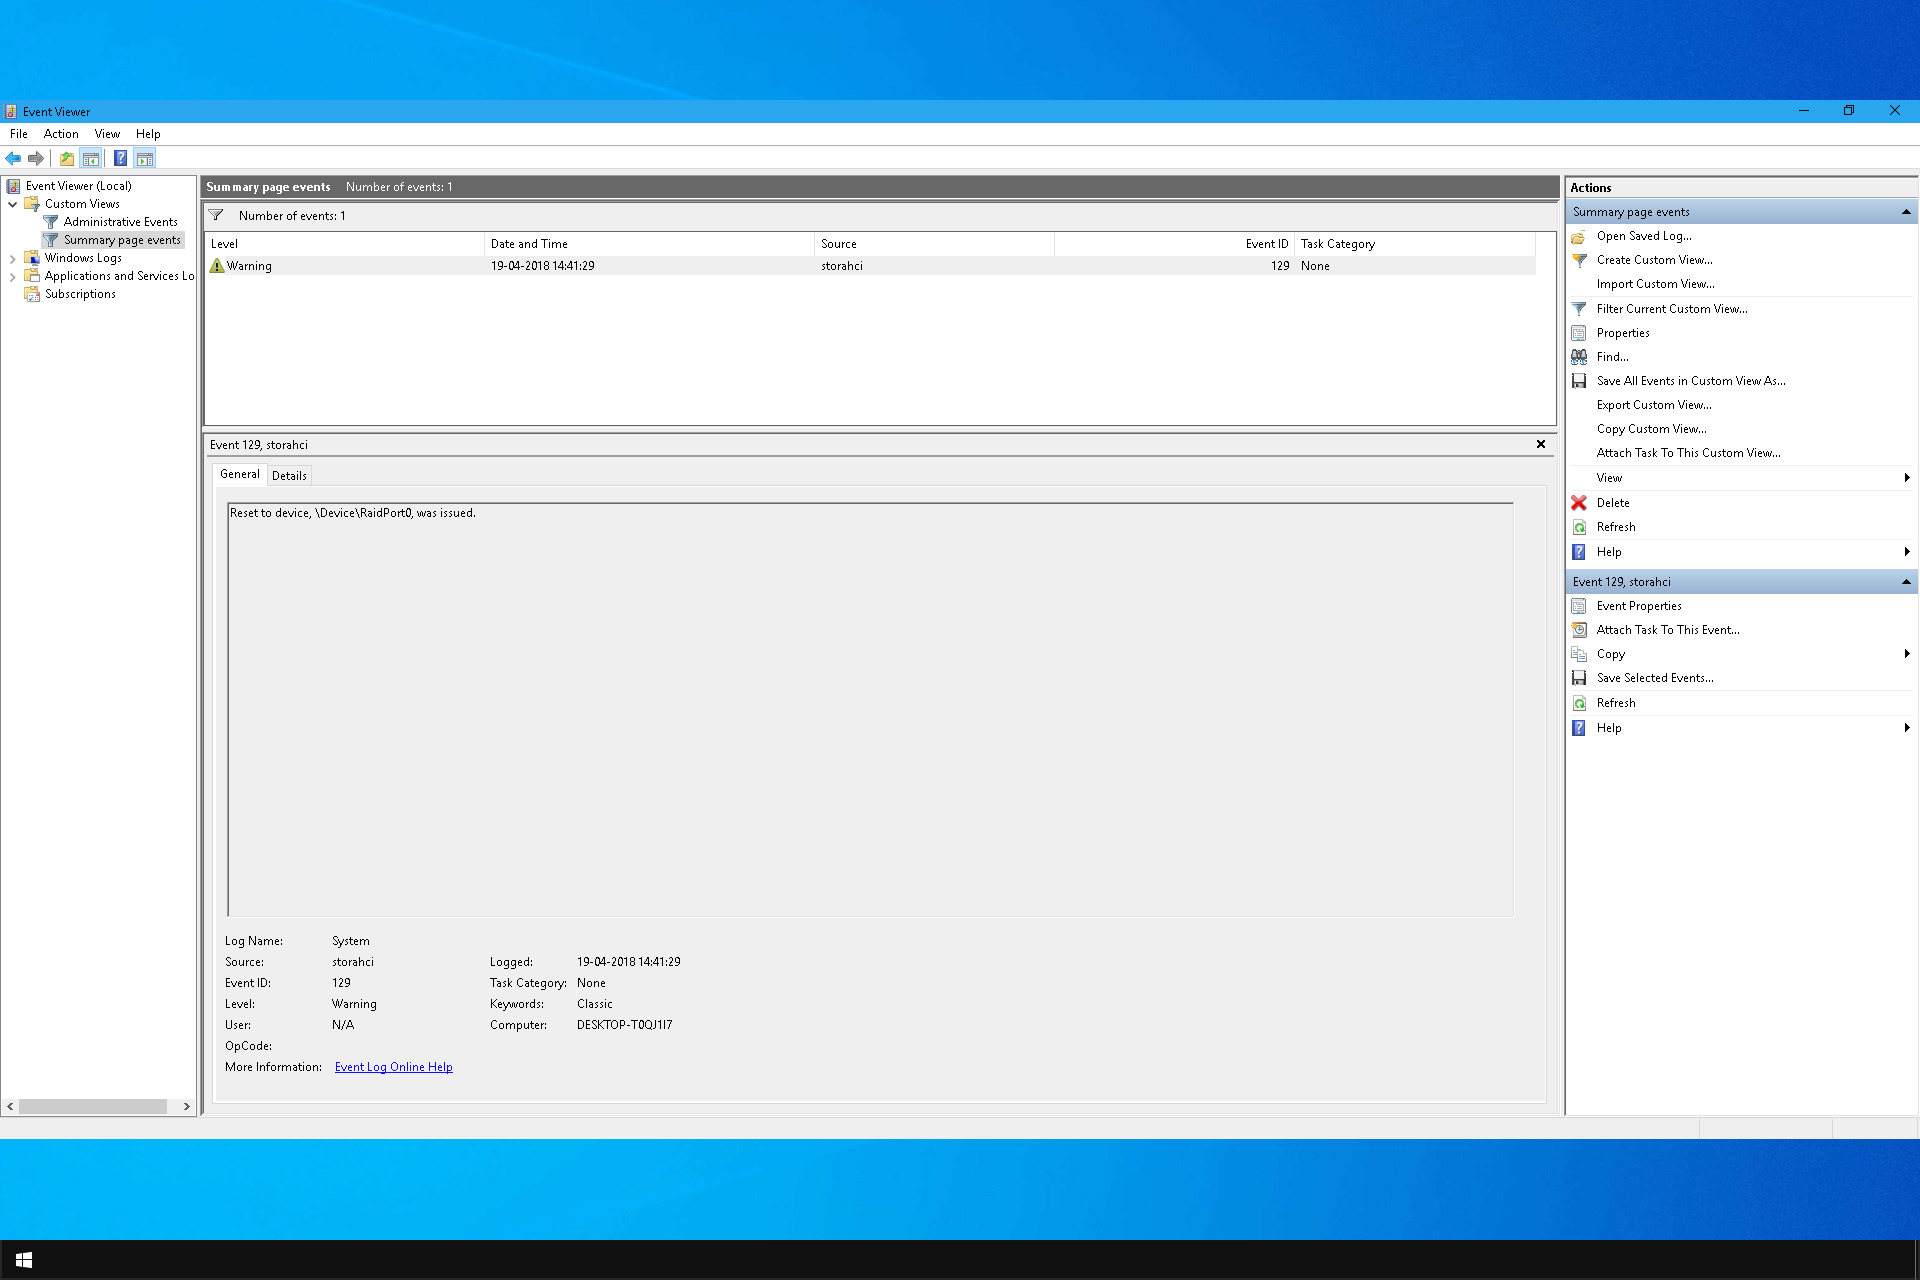Expand the Custom Views tree item
This screenshot has width=1920, height=1280.
pyautogui.click(x=11, y=203)
